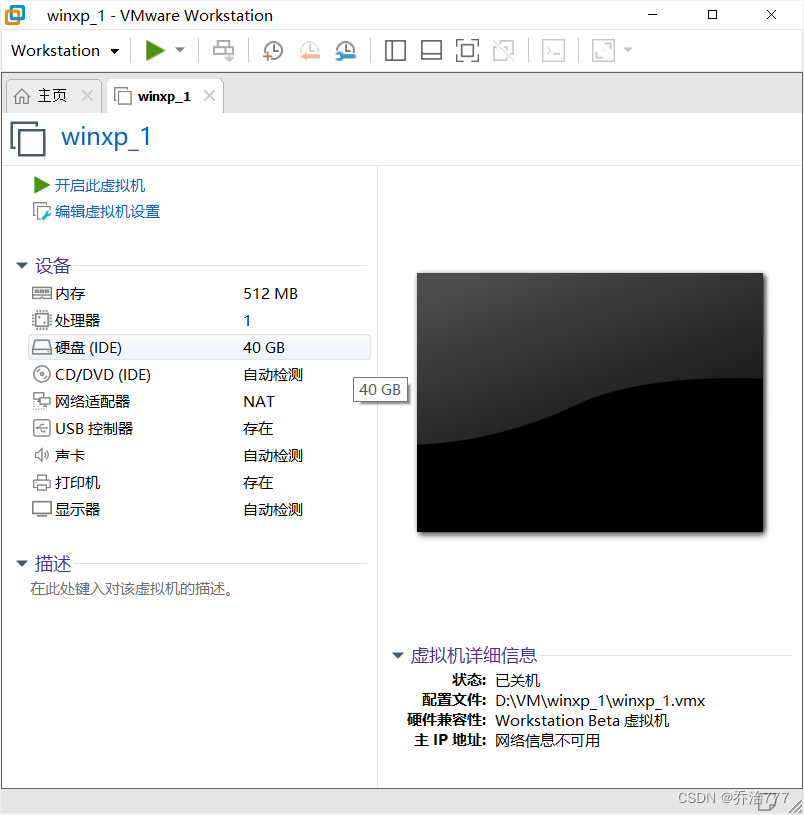Take a snapshot with the clock-plus icon
The width and height of the screenshot is (804, 815).
point(273,50)
